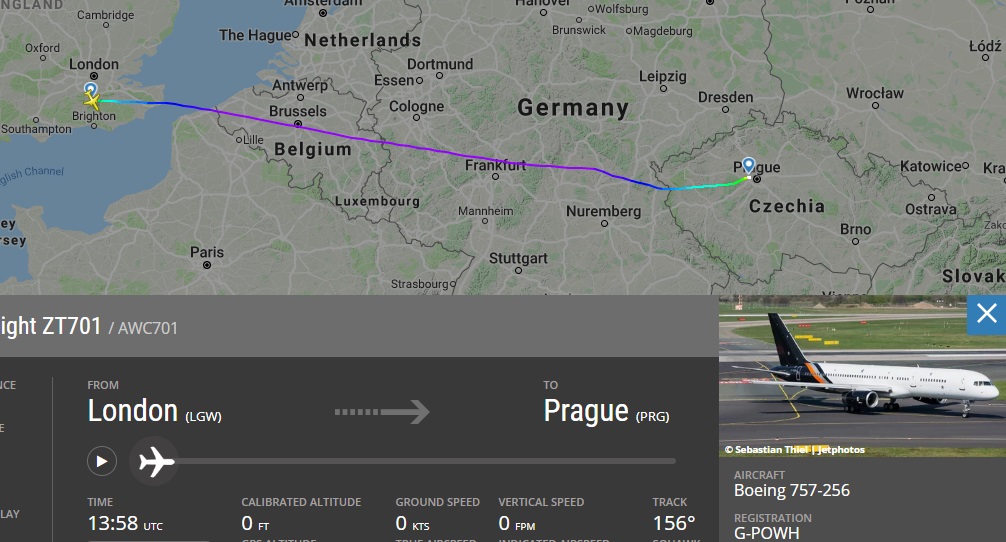Viewport: 1006px width, 542px height.
Task: Click the yellow aircraft icon near London
Action: point(92,101)
